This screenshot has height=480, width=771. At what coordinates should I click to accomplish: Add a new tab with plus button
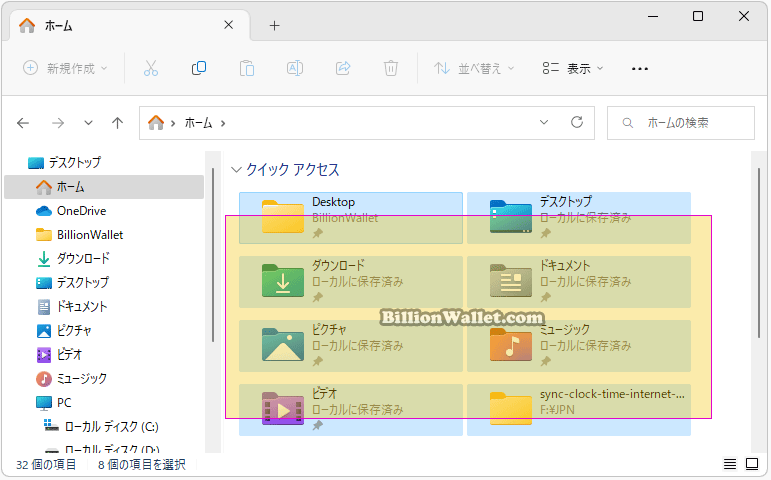[x=274, y=26]
